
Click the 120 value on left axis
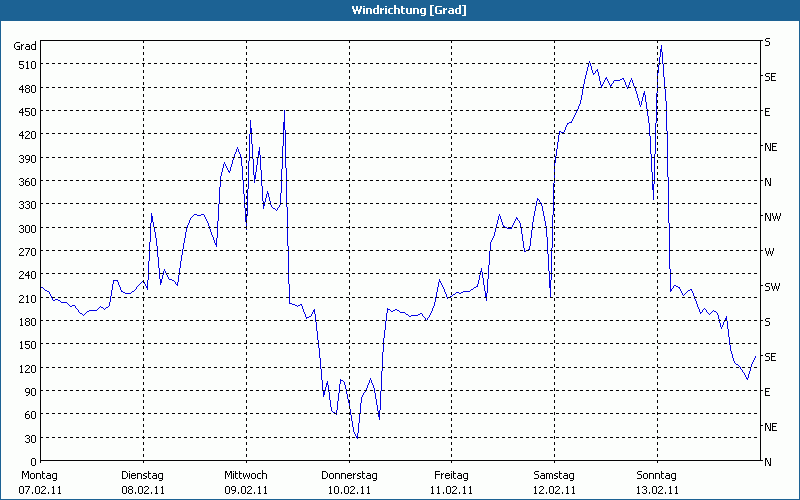pos(28,368)
